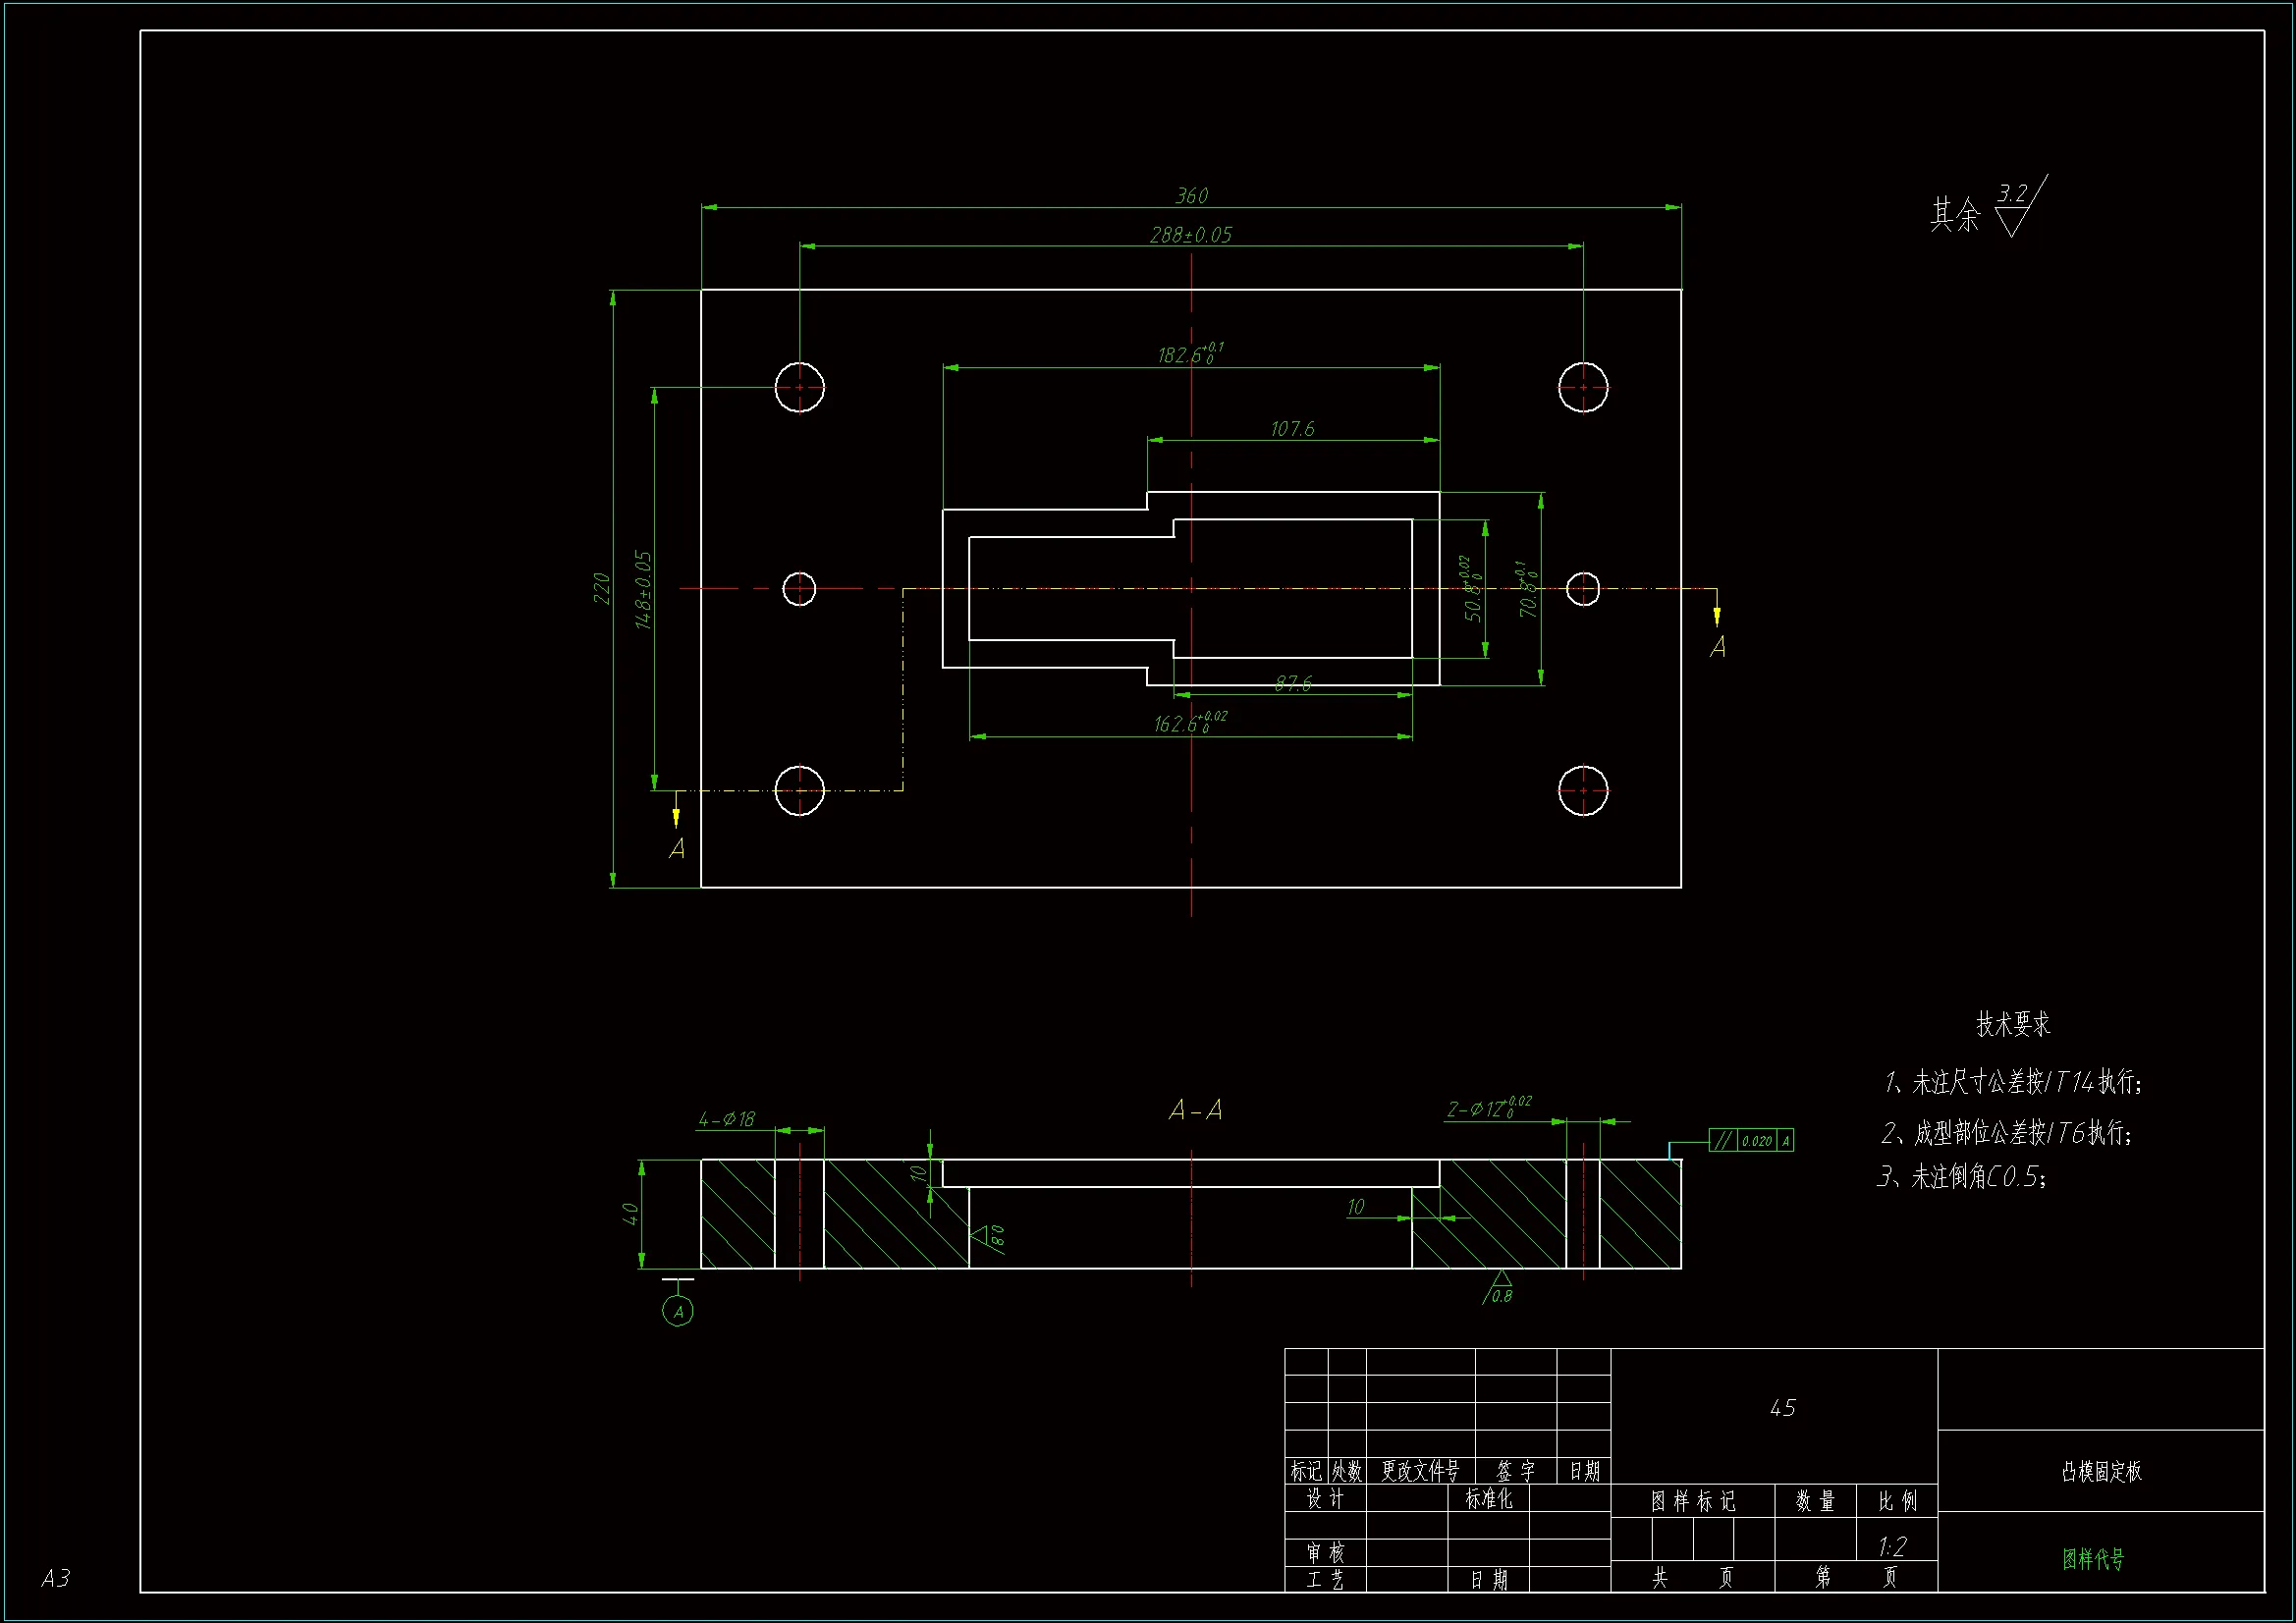Viewport: 2296px width, 1623px height.
Task: Select the 凸模固定板 title block text
Action: 2101,1471
